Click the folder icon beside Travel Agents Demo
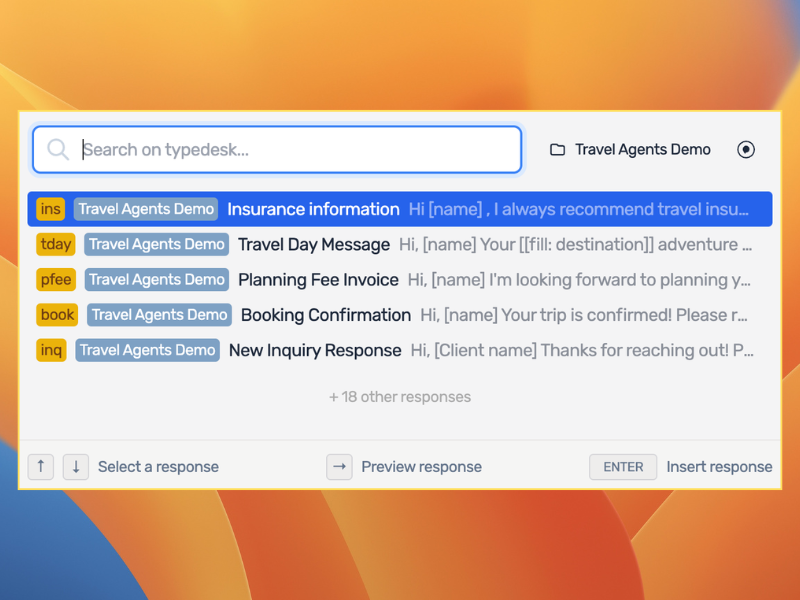This screenshot has width=800, height=600. tap(557, 149)
